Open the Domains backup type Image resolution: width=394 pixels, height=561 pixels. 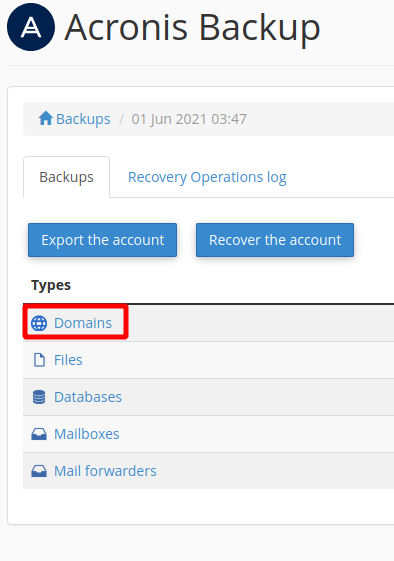click(x=83, y=323)
